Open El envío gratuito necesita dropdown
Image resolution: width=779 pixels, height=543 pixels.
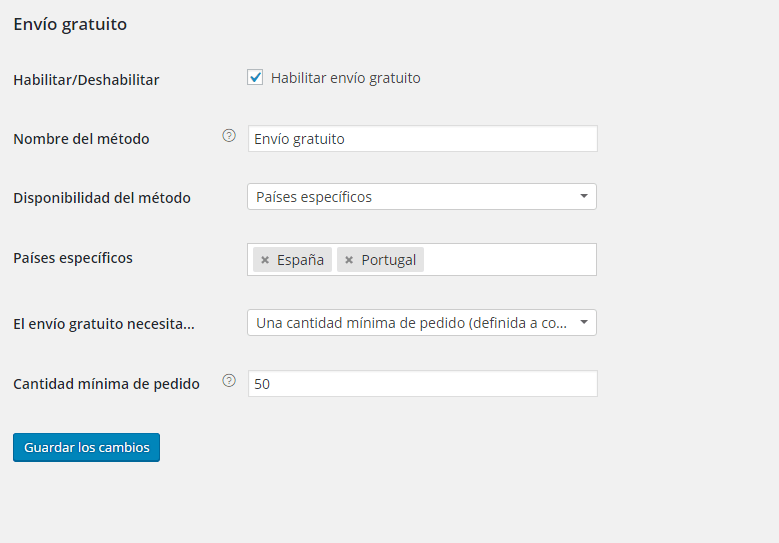422,323
